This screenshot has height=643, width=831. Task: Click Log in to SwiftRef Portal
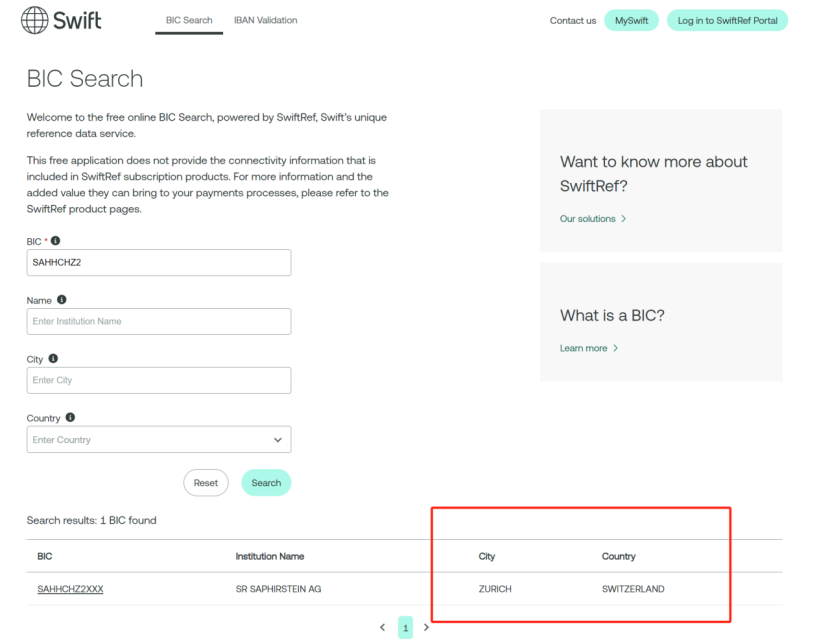(727, 20)
